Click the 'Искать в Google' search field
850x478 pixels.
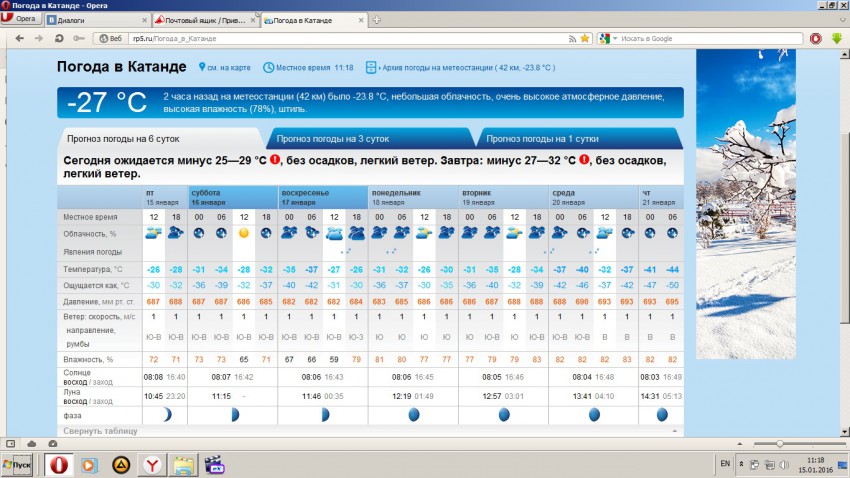pos(700,38)
